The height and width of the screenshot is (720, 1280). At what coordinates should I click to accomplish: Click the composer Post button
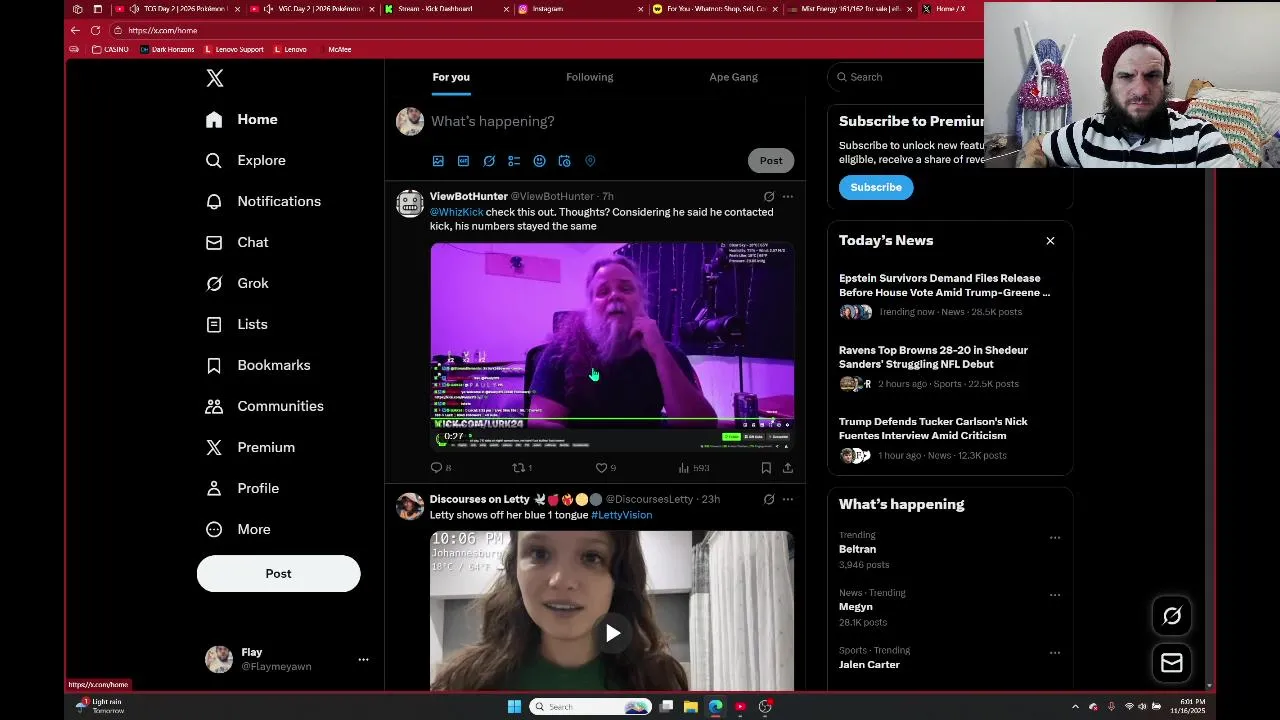point(771,160)
